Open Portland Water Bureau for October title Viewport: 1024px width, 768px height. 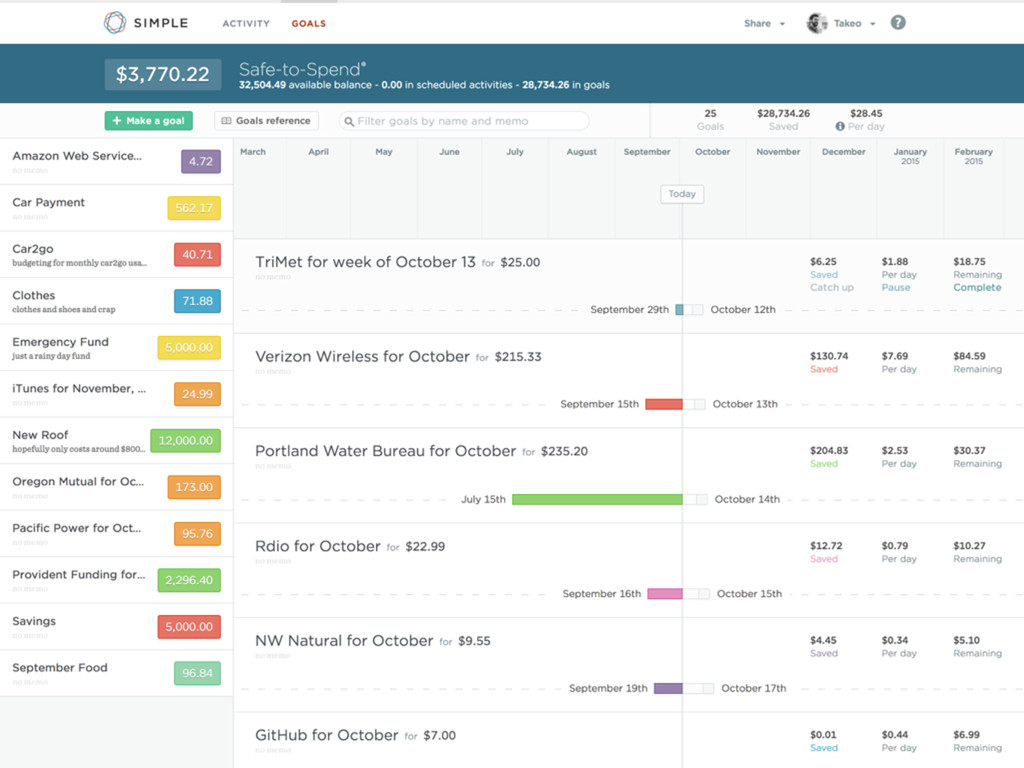point(385,451)
